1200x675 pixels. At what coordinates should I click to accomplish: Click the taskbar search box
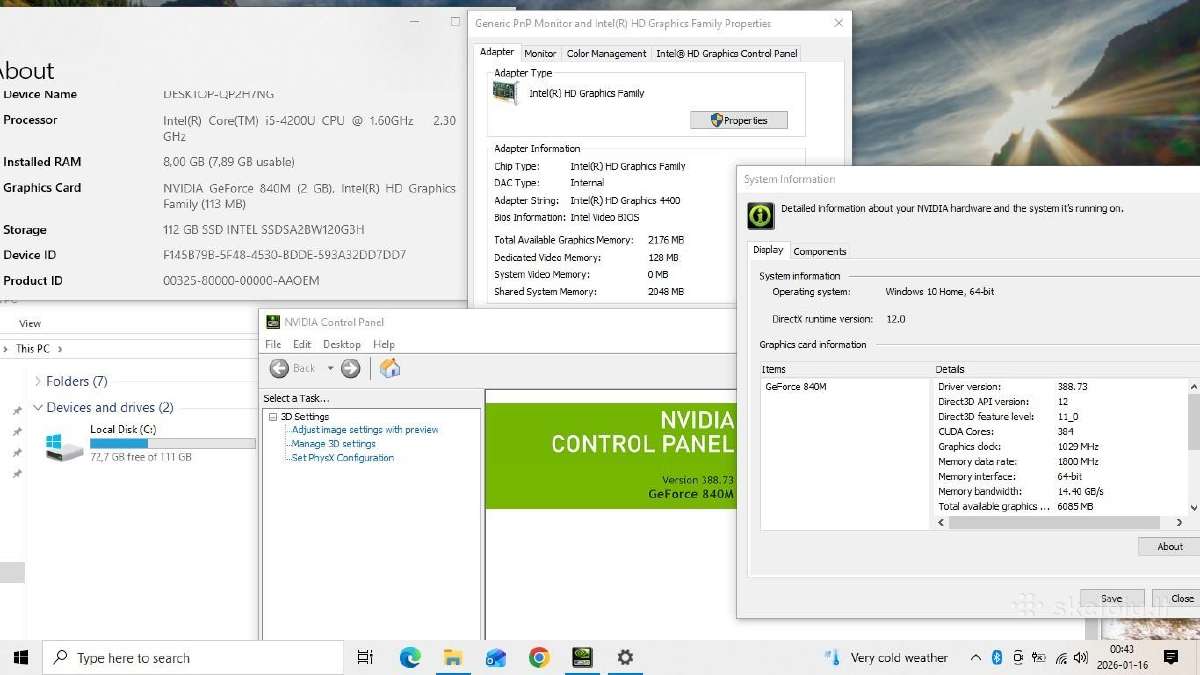pos(193,657)
